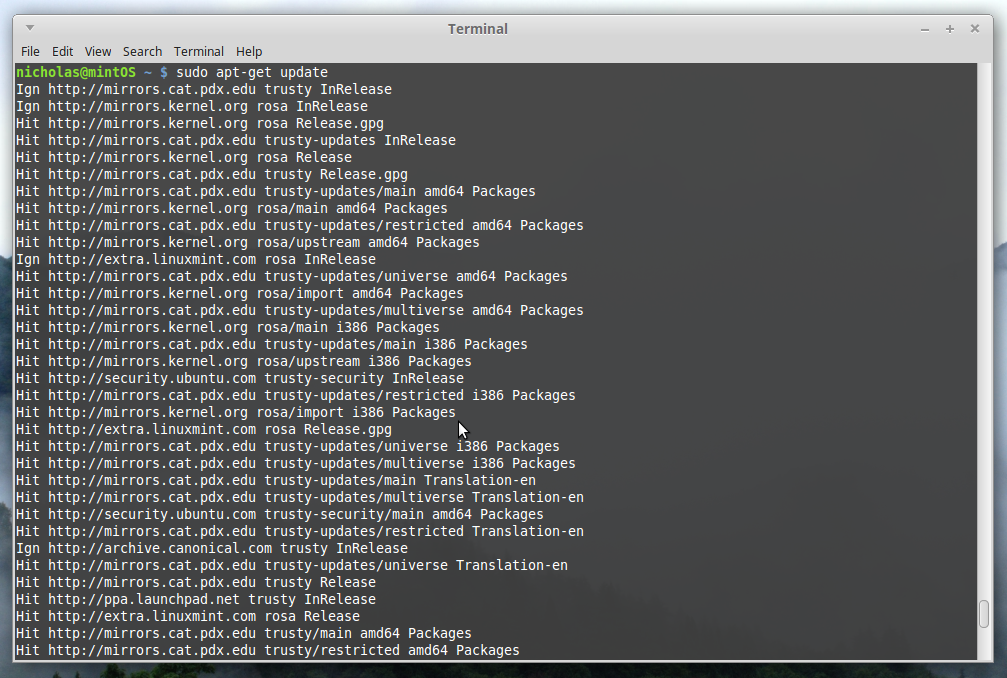Click the terminal scrollbar handle
Image resolution: width=1007 pixels, height=678 pixels.
click(x=984, y=614)
